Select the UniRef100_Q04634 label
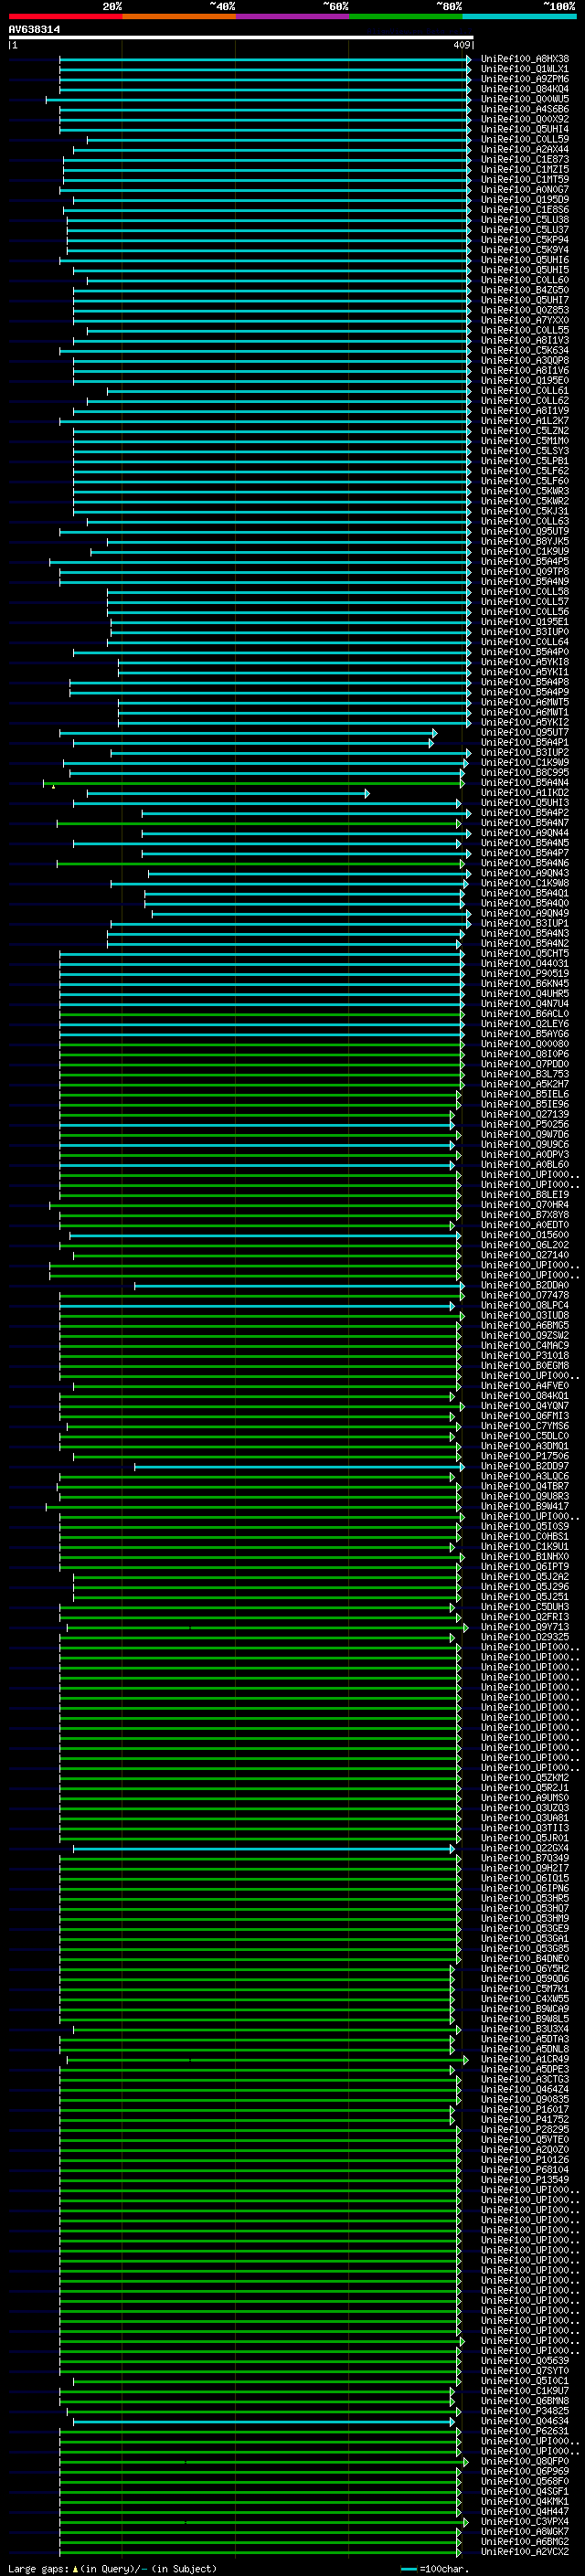 coord(525,2421)
